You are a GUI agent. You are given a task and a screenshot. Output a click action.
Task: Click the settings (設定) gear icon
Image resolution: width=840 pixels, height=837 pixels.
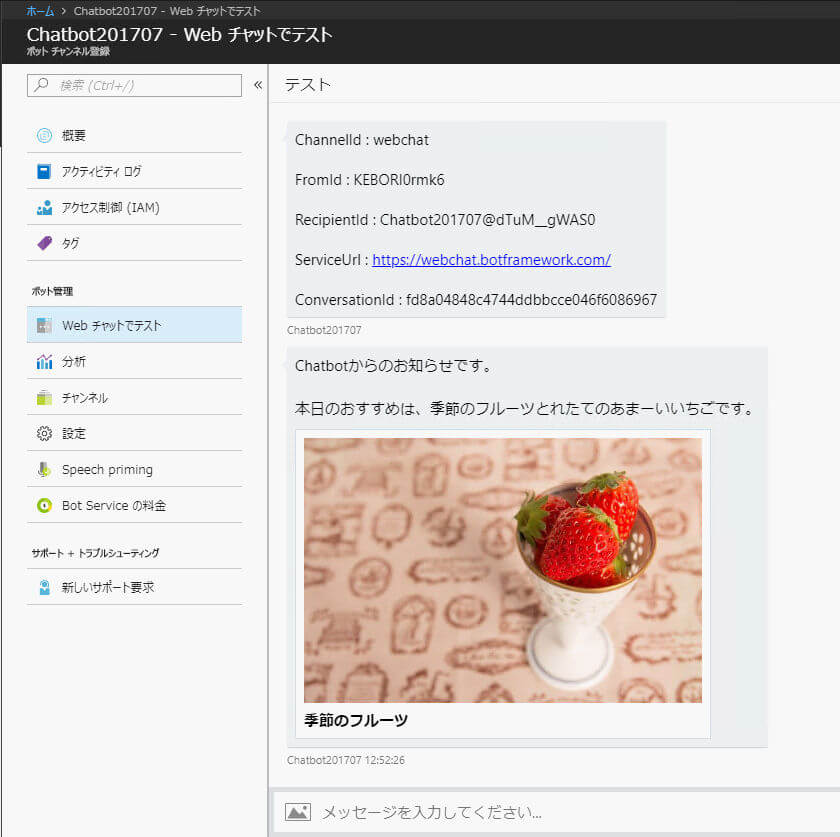click(x=44, y=434)
